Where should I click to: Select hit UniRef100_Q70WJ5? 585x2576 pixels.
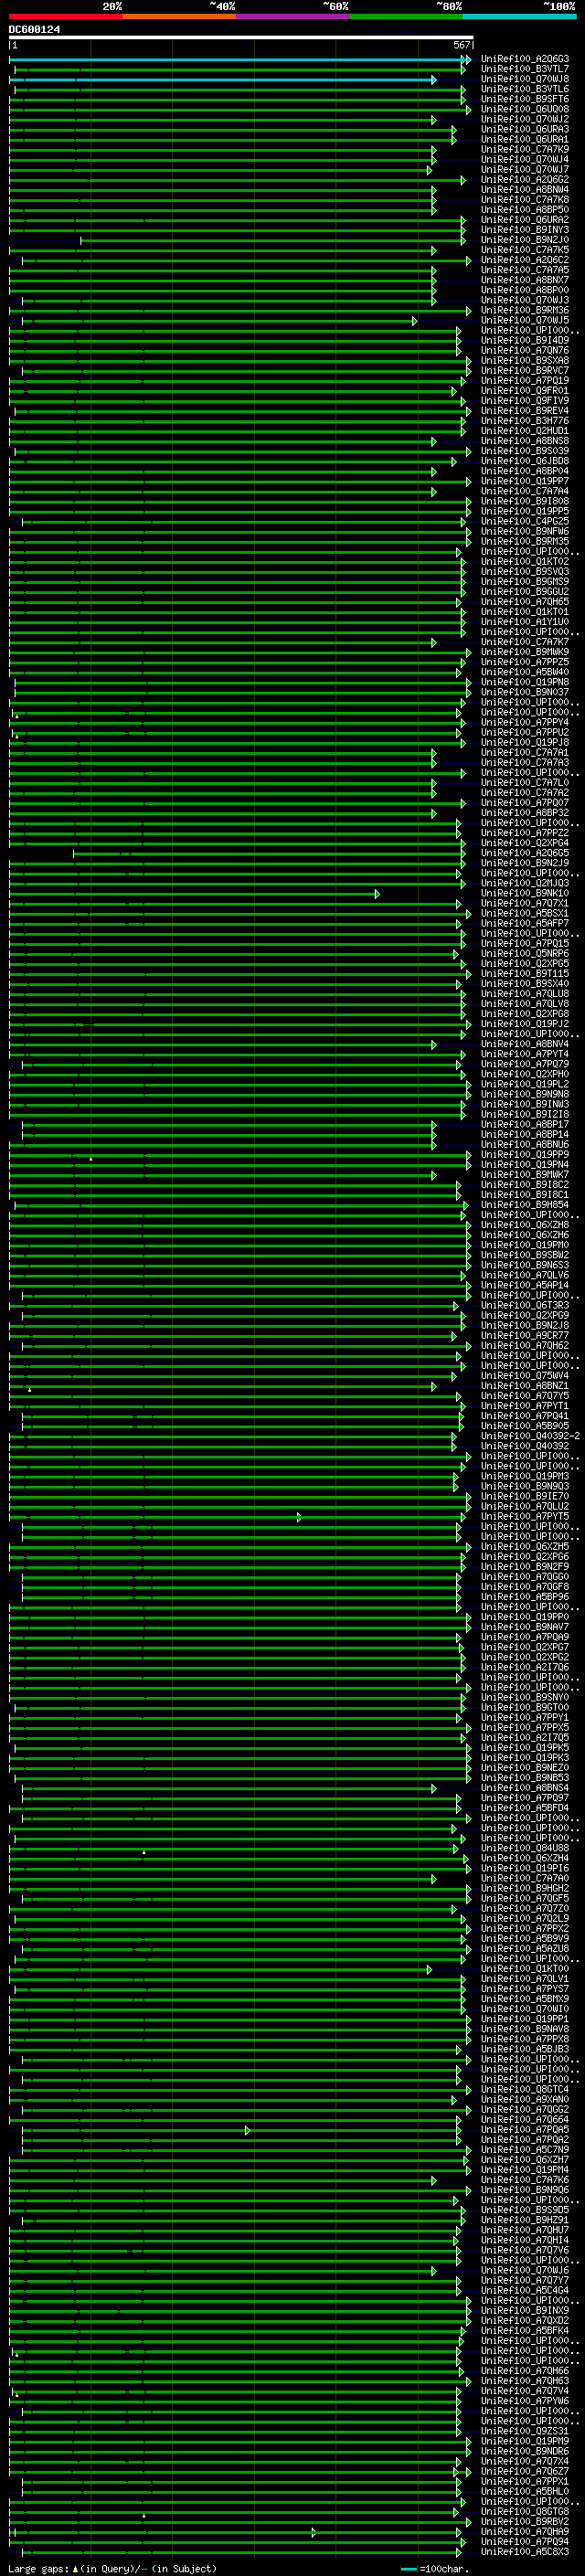[x=525, y=320]
